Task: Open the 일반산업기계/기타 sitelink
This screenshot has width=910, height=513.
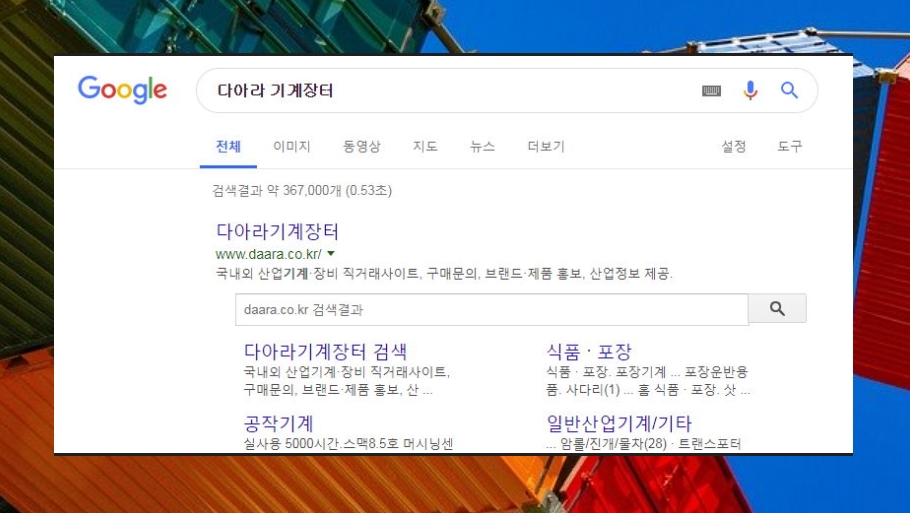Action: click(619, 423)
